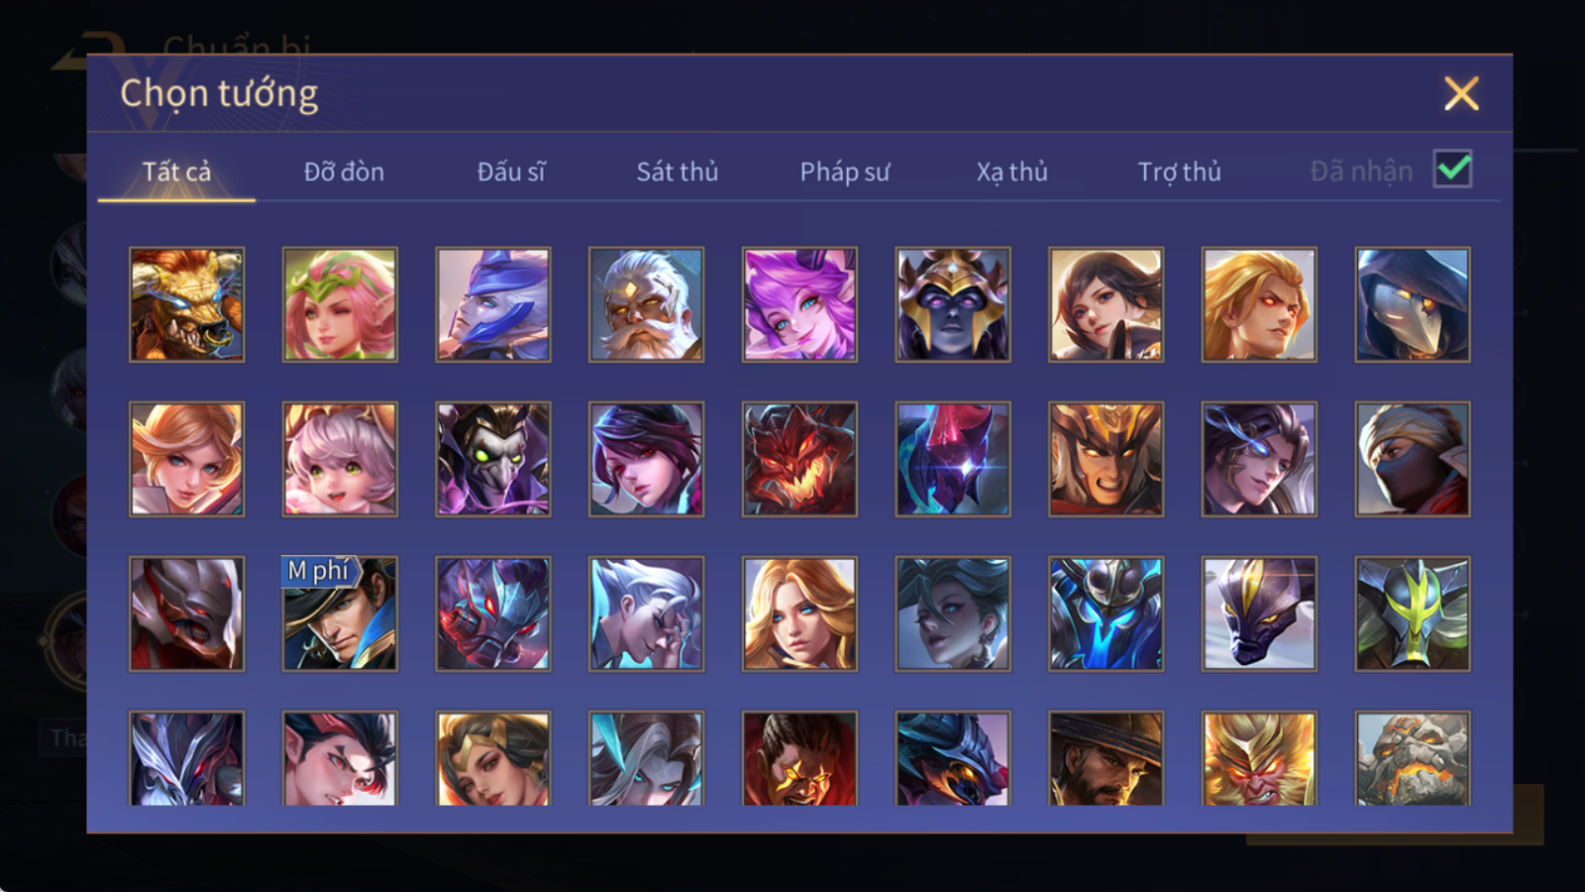Pick the hooded plague-mask assassin hero

point(1412,305)
